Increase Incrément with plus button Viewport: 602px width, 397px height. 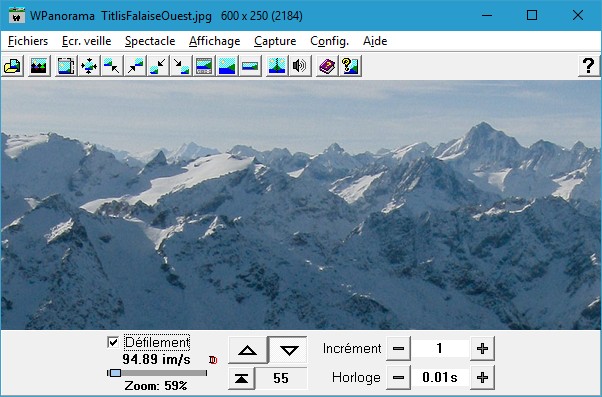click(x=482, y=349)
